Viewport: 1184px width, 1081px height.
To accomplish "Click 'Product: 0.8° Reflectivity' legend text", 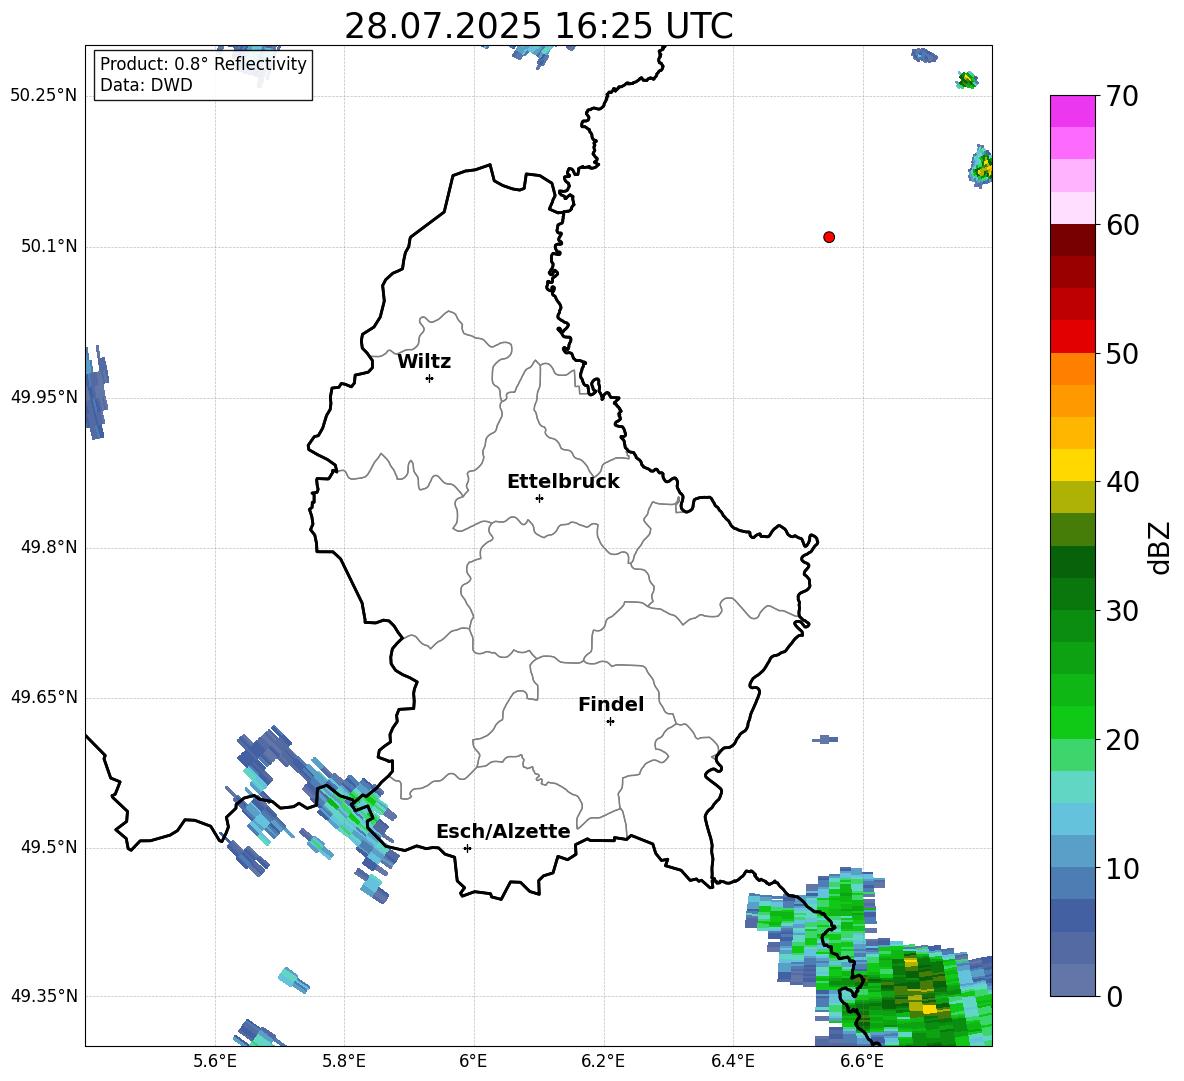I will (203, 64).
